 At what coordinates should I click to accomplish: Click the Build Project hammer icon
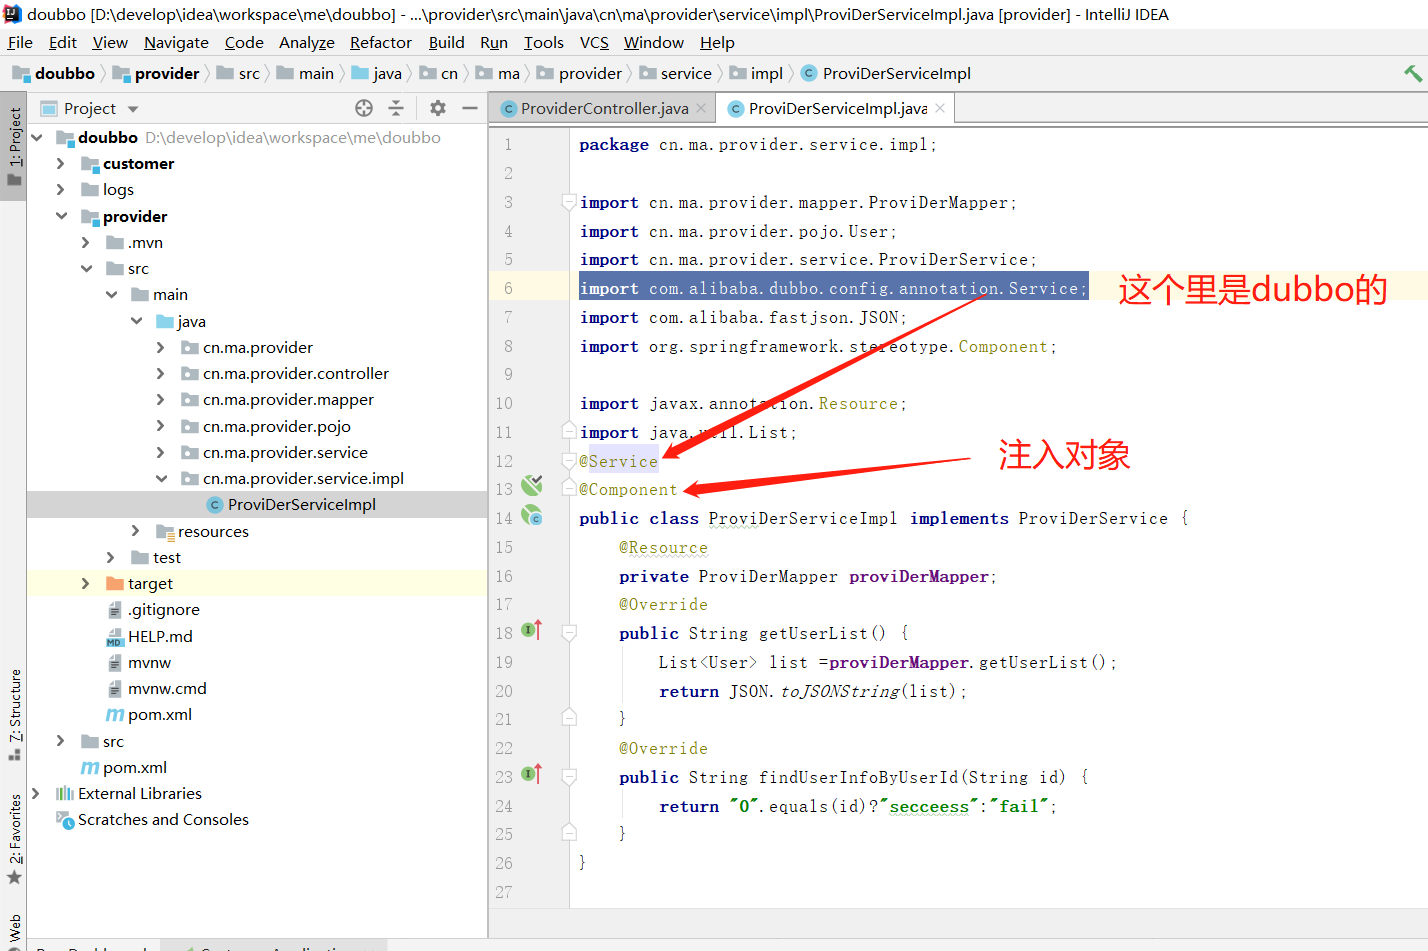point(1412,73)
